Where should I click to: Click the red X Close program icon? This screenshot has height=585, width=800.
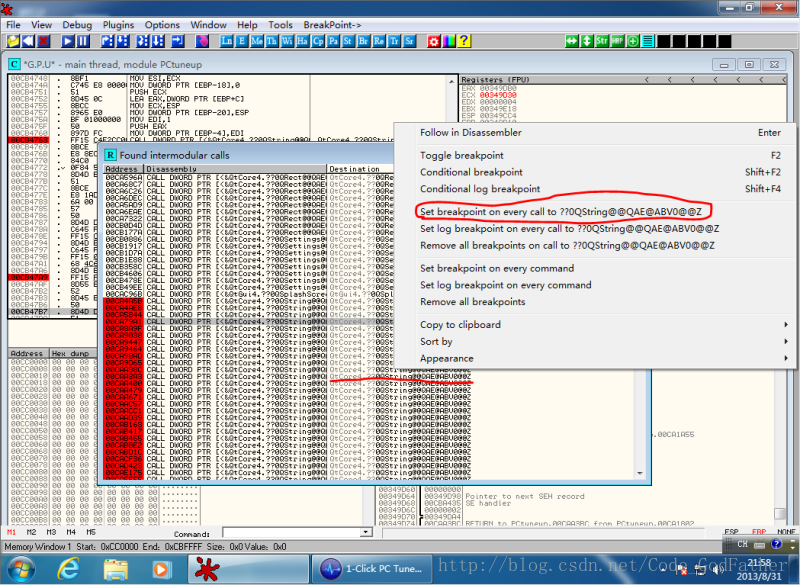click(x=43, y=41)
